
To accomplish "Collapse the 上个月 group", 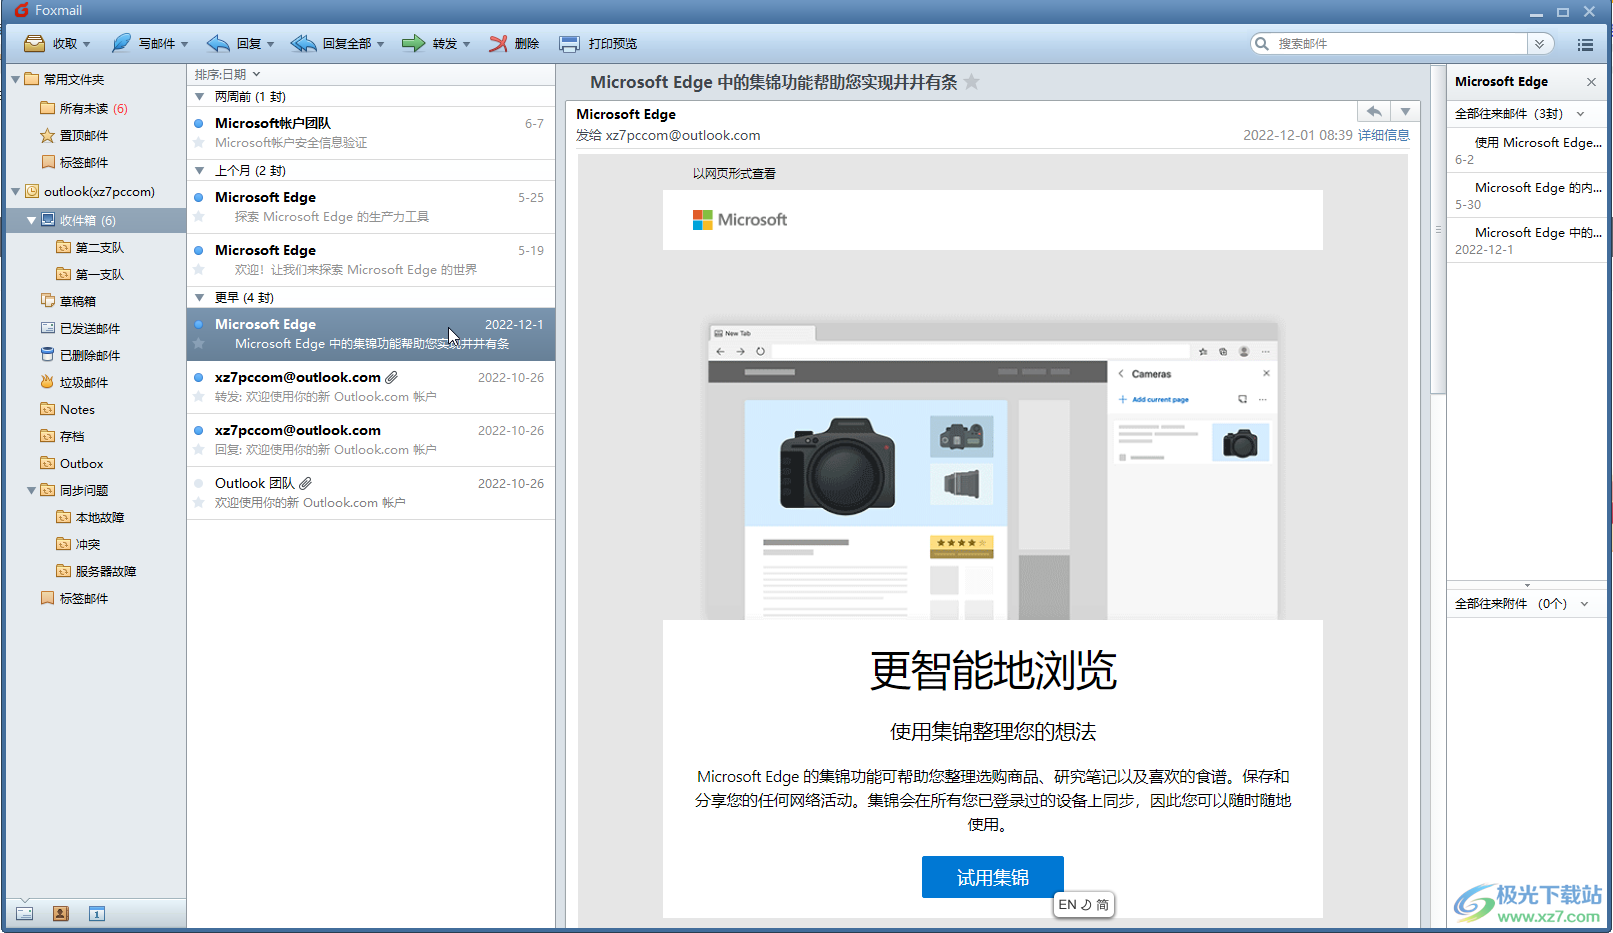I will (199, 171).
